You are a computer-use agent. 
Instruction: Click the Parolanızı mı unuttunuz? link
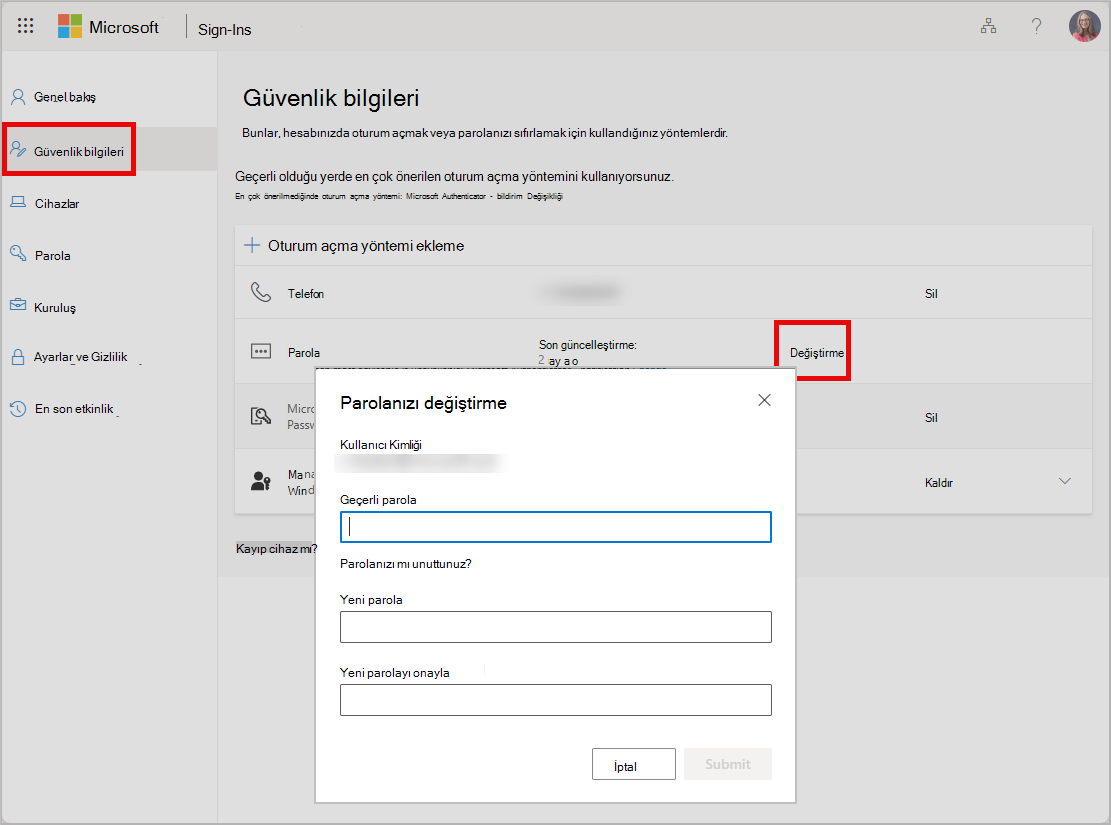[405, 563]
